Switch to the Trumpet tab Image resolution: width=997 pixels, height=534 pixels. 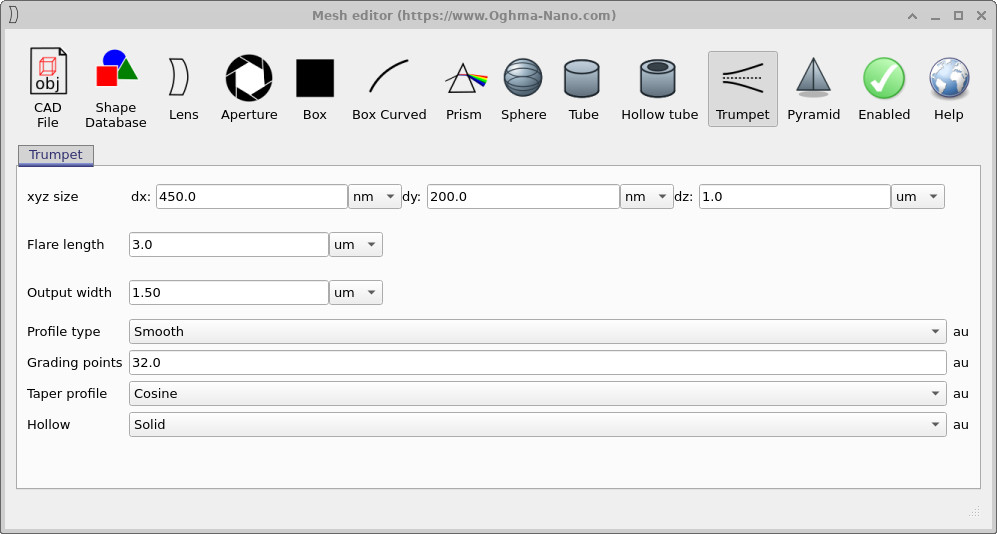(56, 155)
